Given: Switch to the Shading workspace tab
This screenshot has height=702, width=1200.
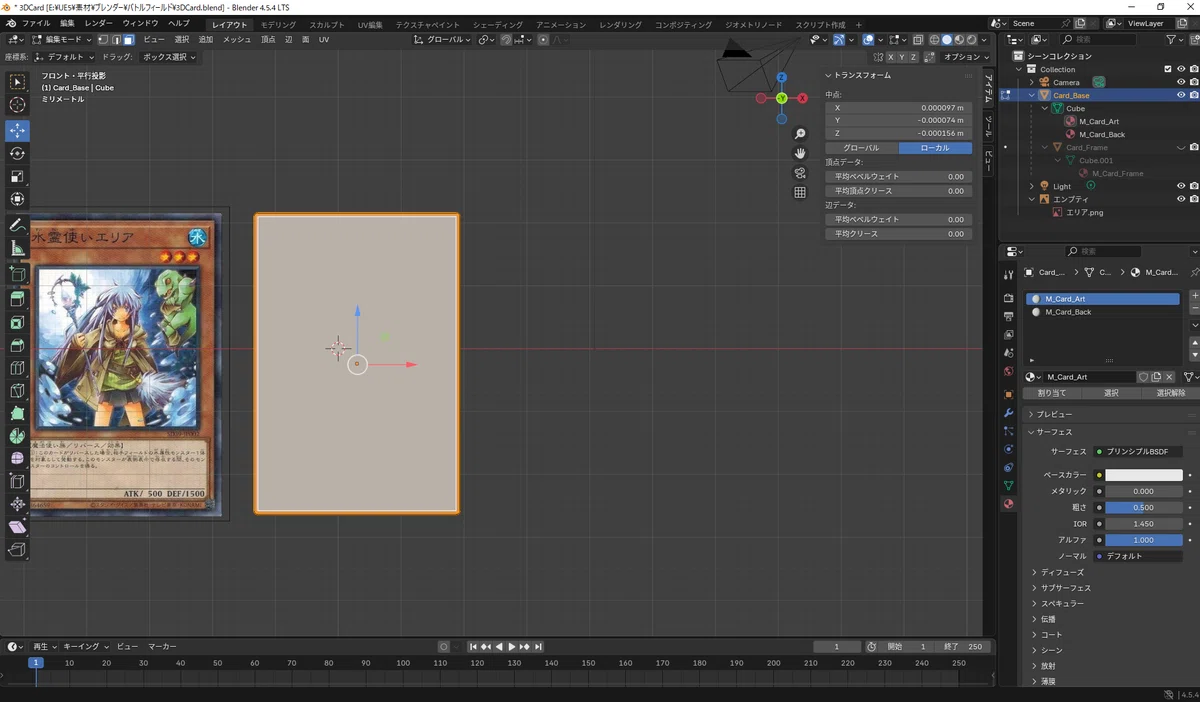Looking at the screenshot, I should pos(496,24).
